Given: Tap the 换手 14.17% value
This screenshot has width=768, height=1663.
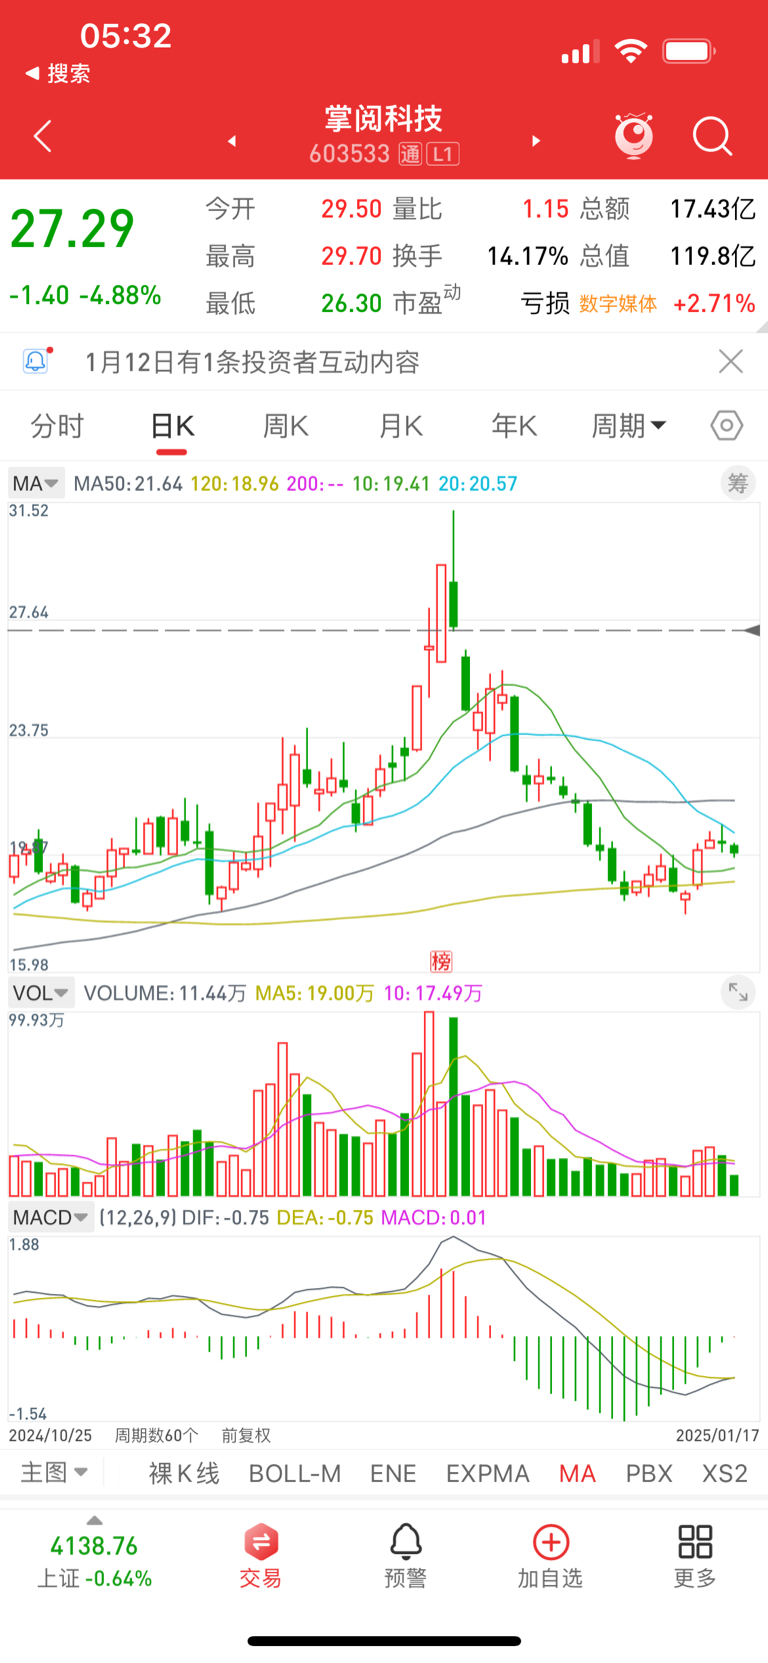Looking at the screenshot, I should [527, 256].
